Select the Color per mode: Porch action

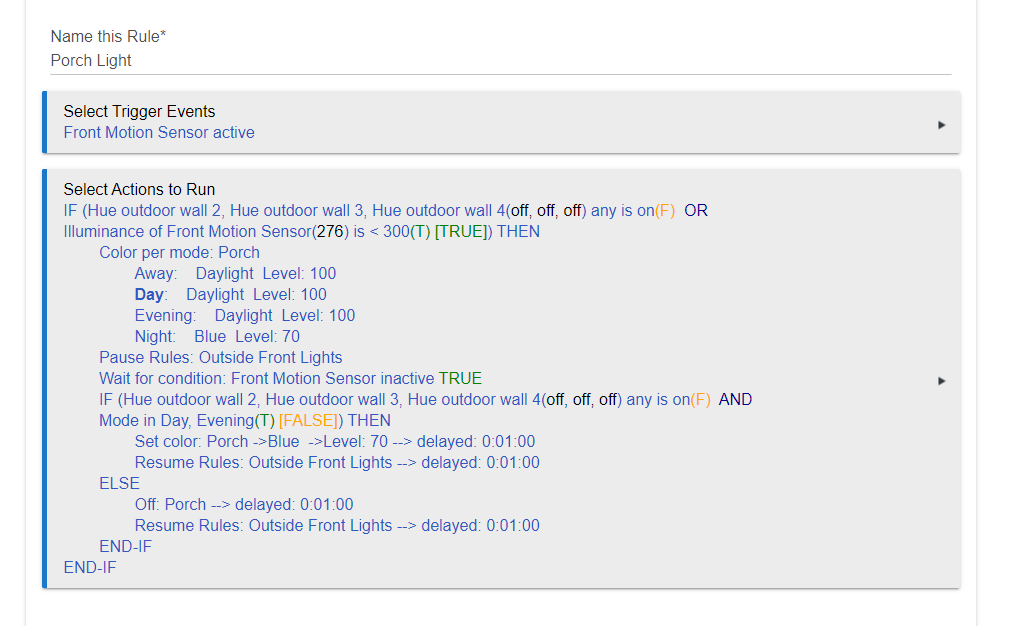[179, 252]
